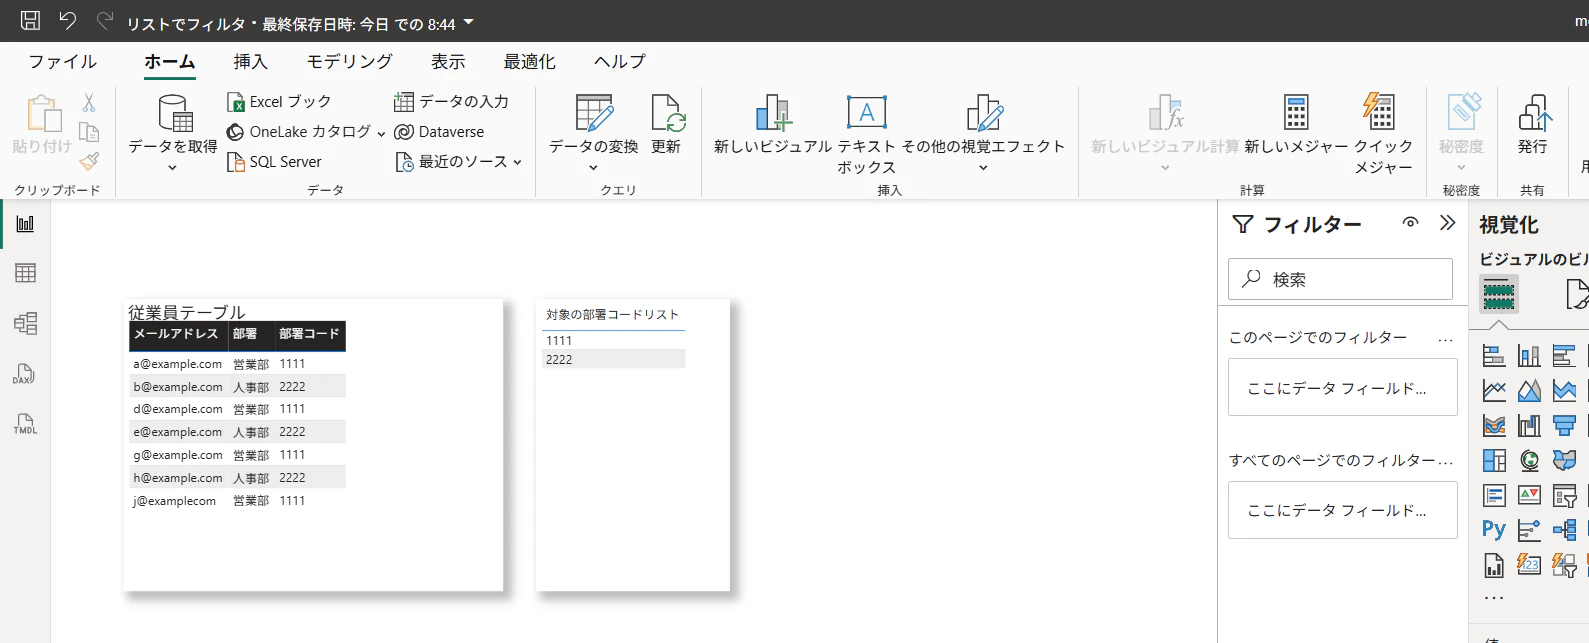1589x643 pixels.
Task: Click 新しいメジャー button
Action: pyautogui.click(x=1296, y=125)
